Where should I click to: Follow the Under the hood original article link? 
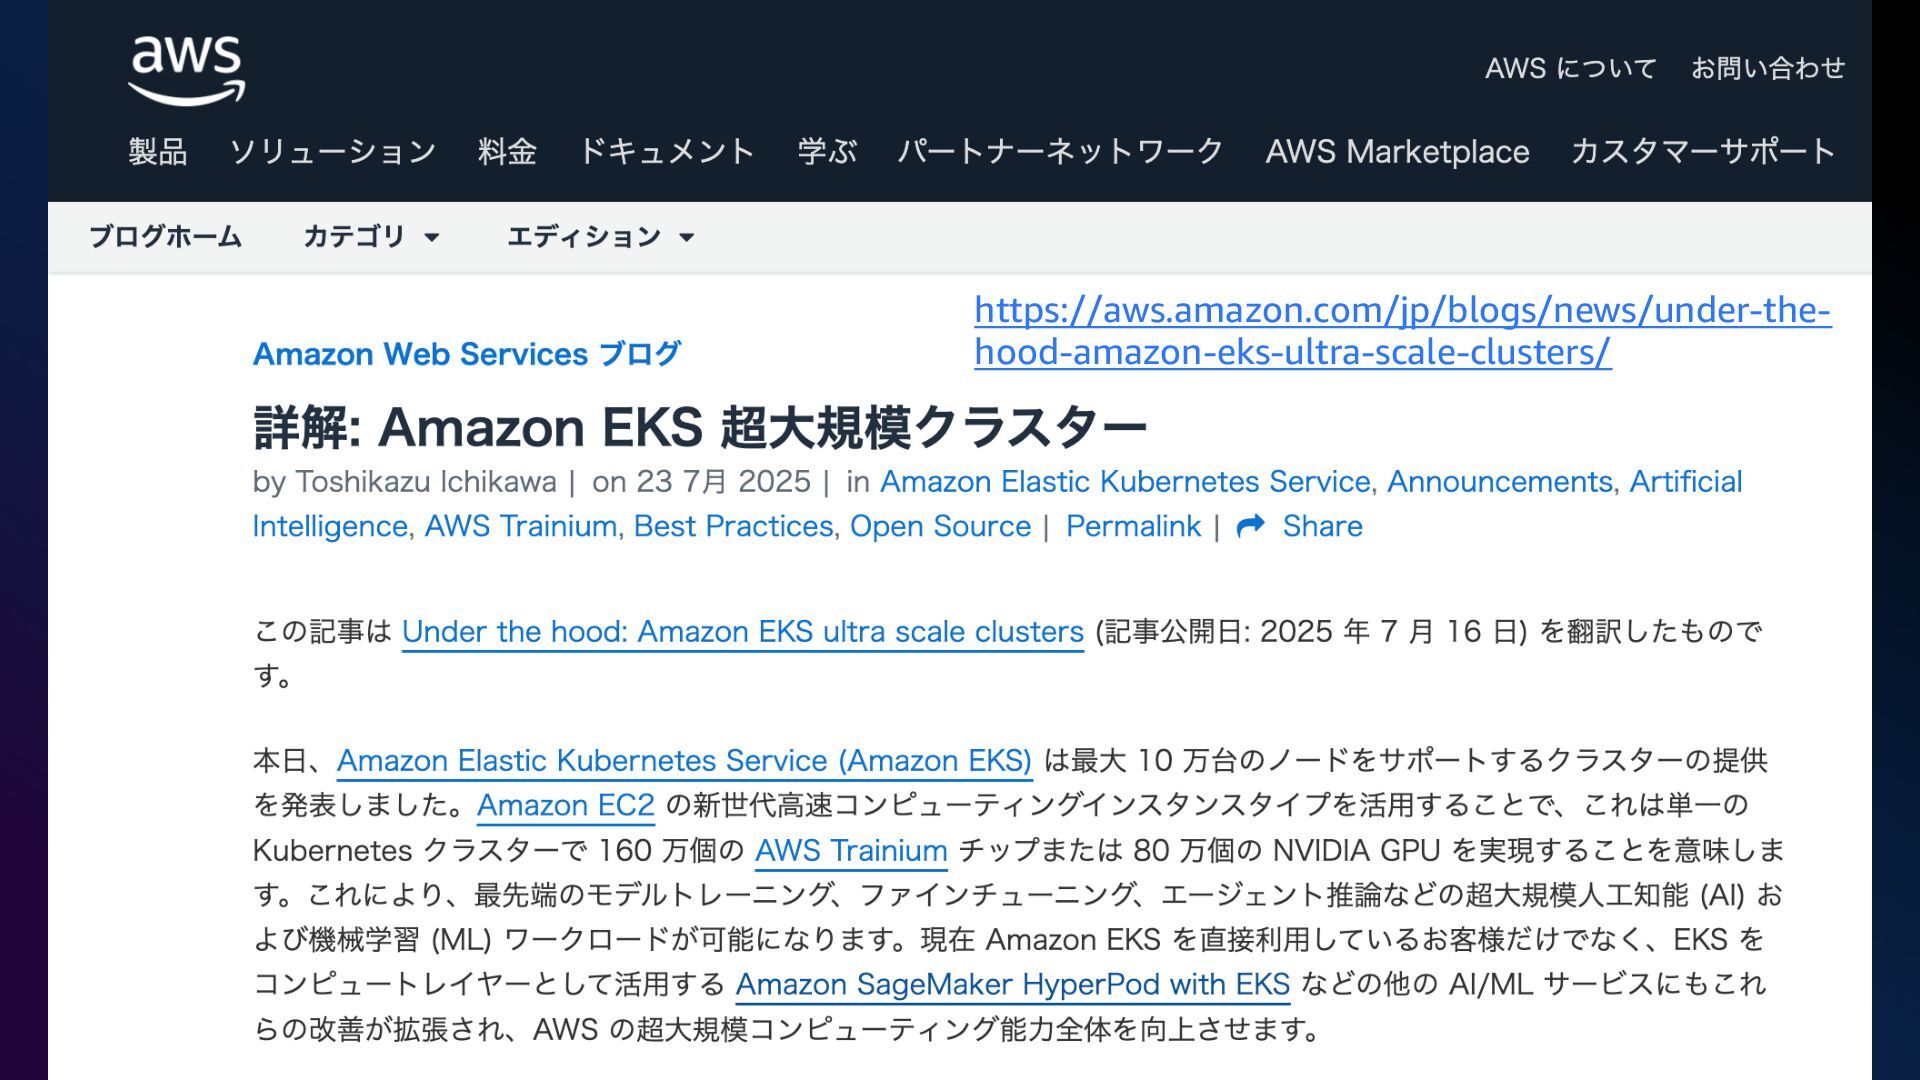[743, 632]
